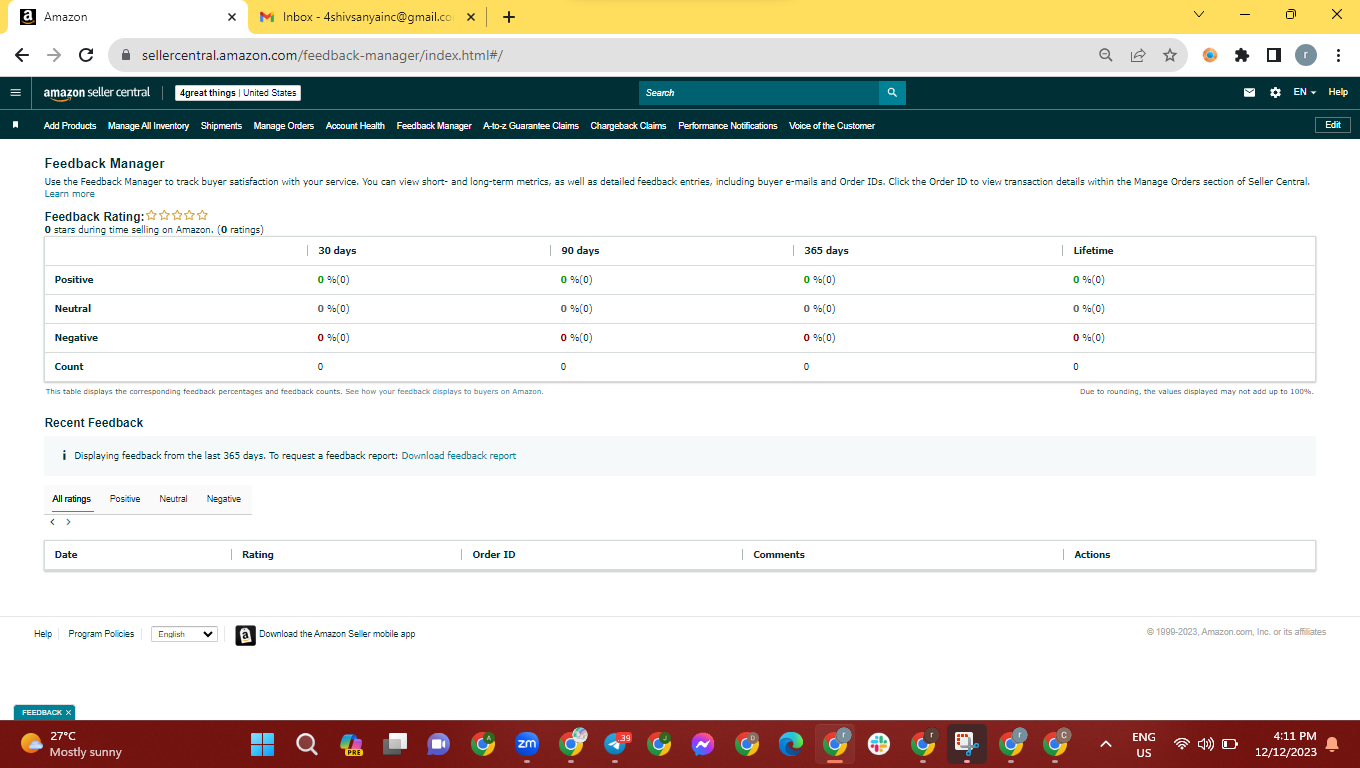Follow the Learn more link

tap(70, 194)
